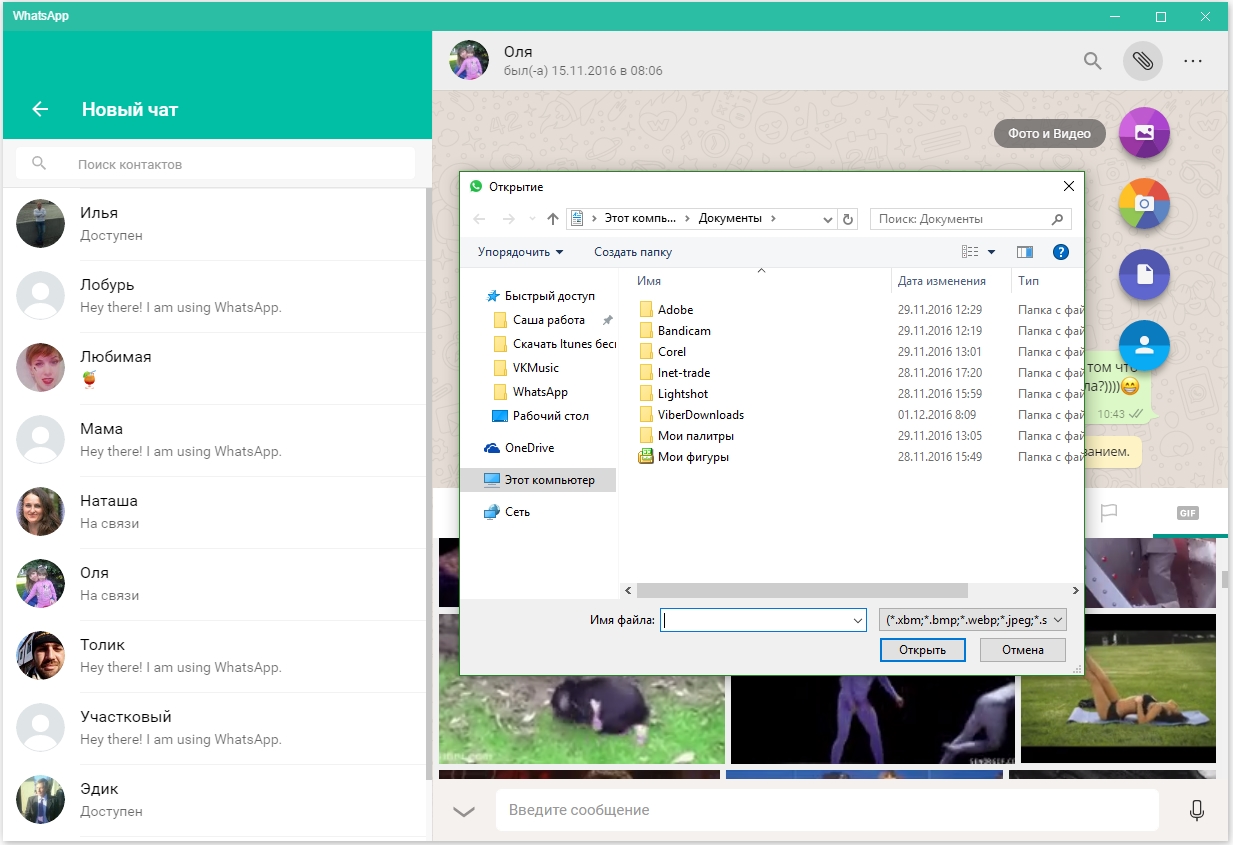Click the flag emoji category tab
This screenshot has height=845, width=1233.
(1108, 513)
